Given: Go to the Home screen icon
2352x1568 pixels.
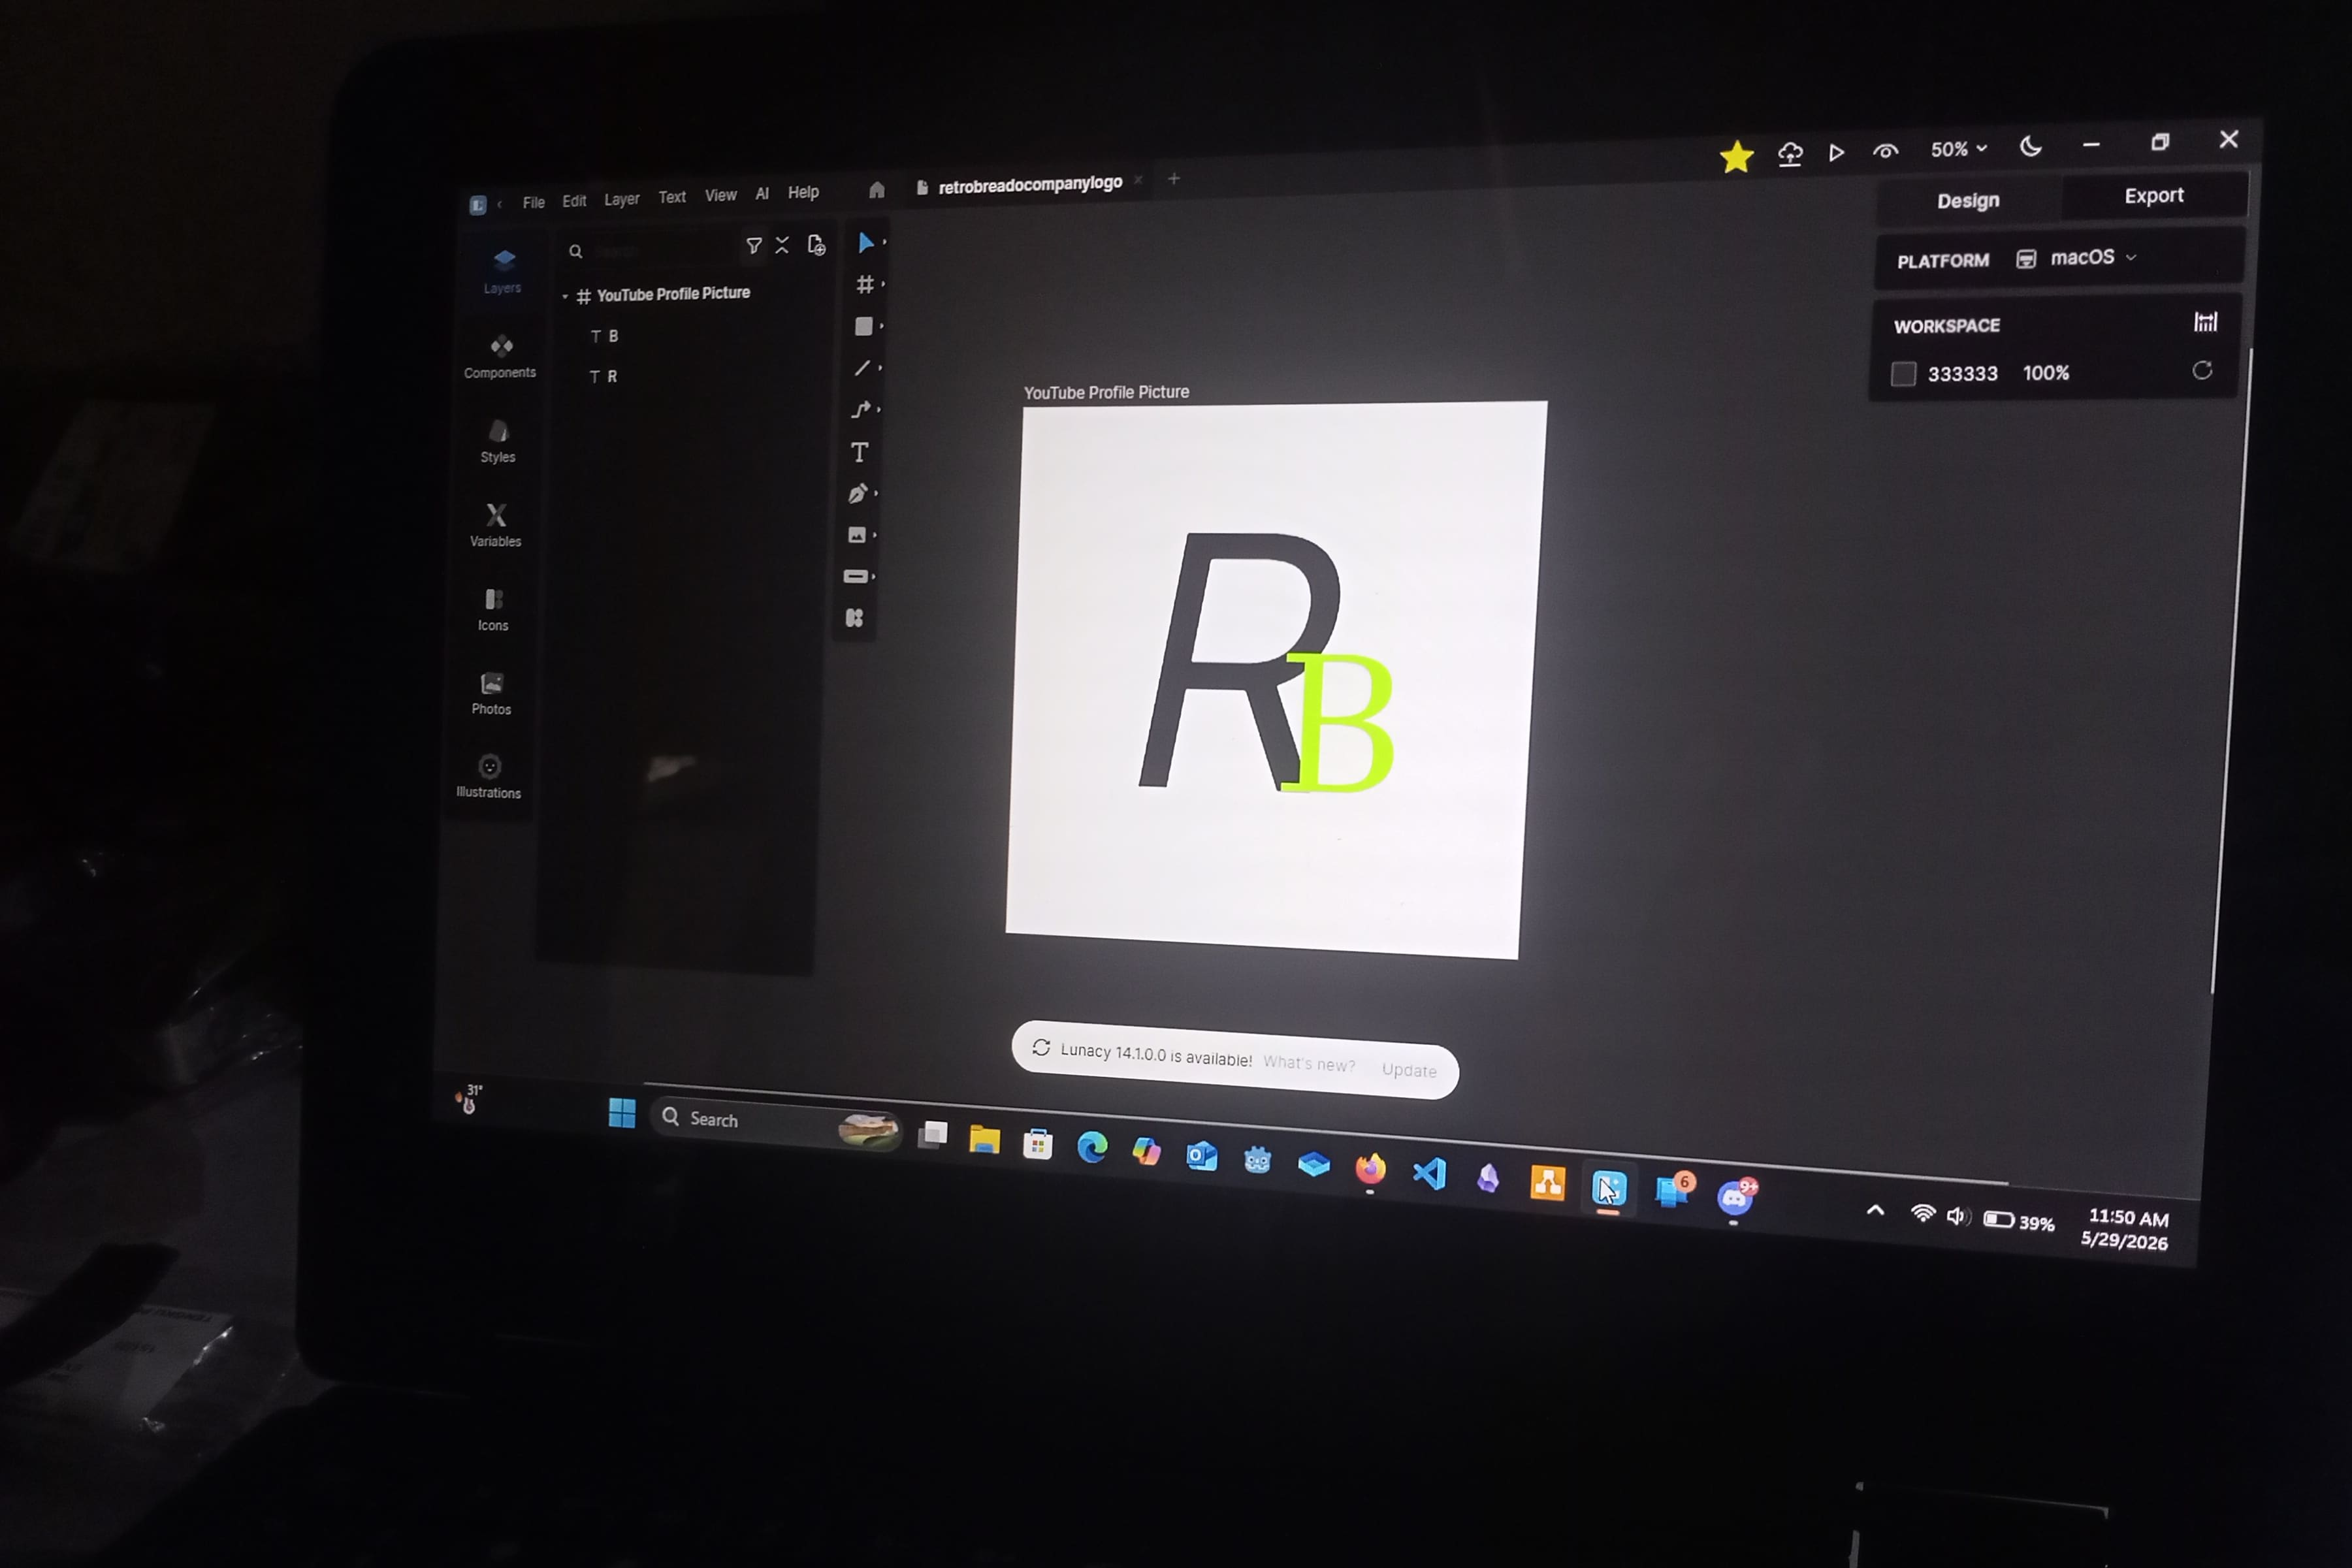Looking at the screenshot, I should [877, 190].
